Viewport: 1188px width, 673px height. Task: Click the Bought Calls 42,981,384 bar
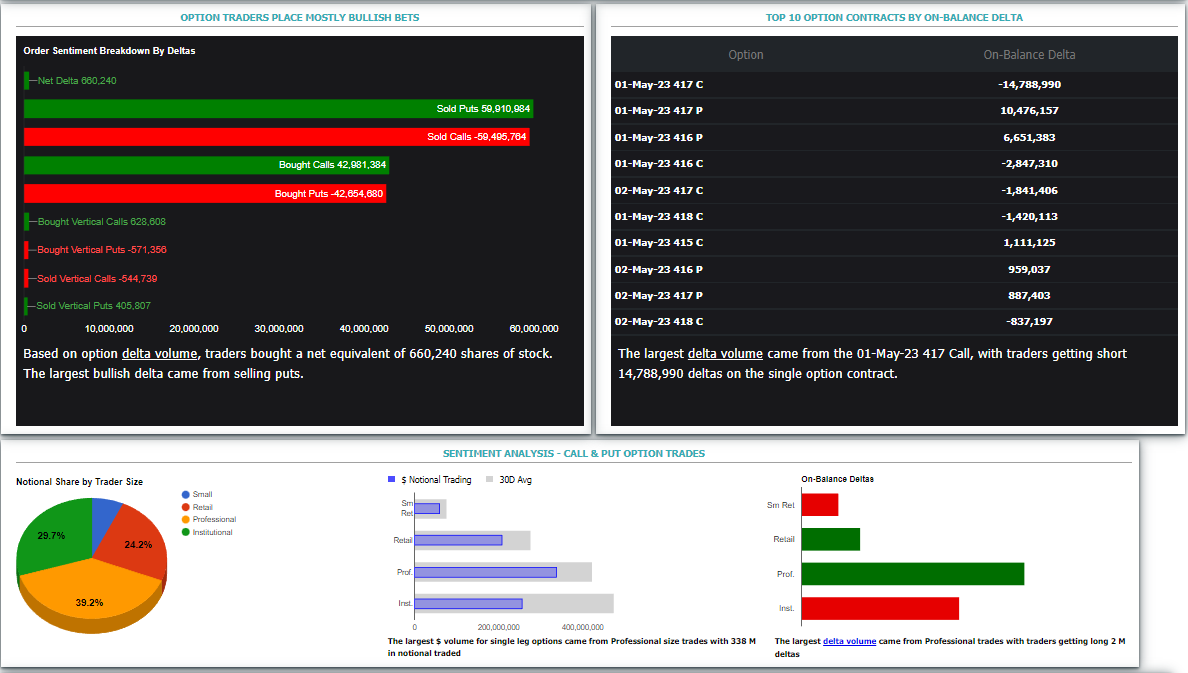tap(206, 164)
